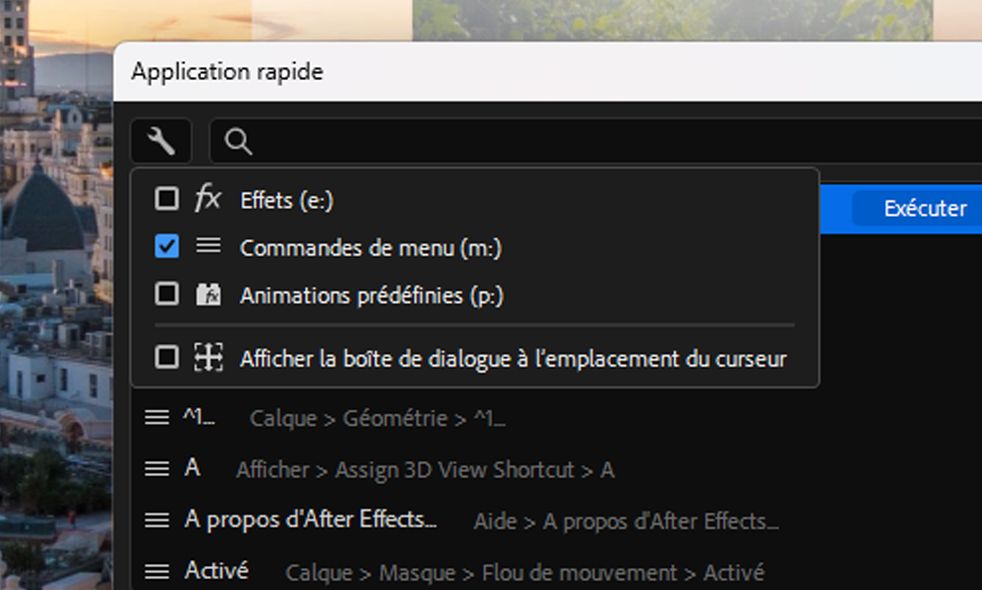
Task: Click the magnifying glass search icon
Action: (238, 142)
